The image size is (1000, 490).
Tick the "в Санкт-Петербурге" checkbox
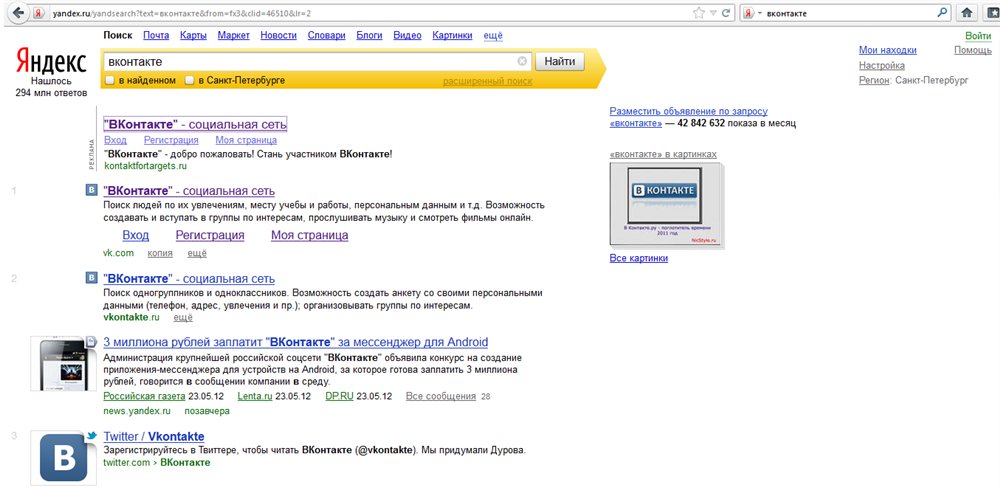tap(189, 80)
